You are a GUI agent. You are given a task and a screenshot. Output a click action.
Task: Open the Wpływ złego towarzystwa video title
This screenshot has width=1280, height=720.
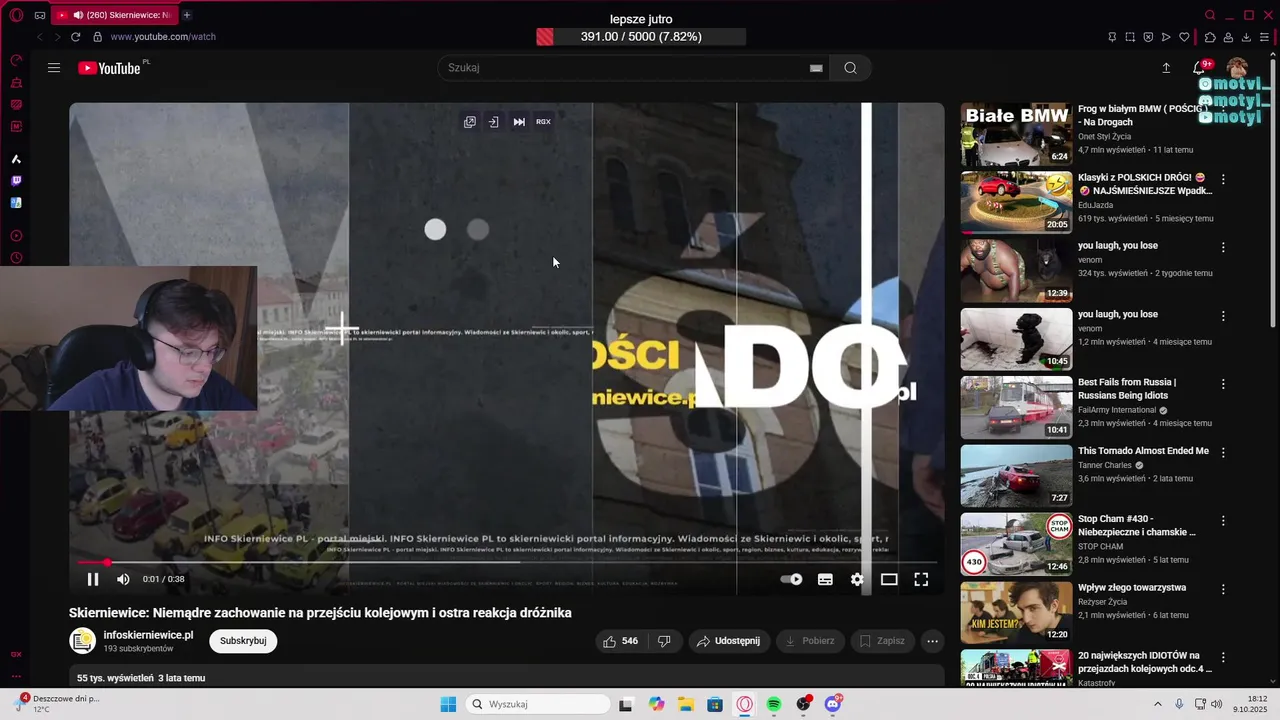coord(1132,588)
